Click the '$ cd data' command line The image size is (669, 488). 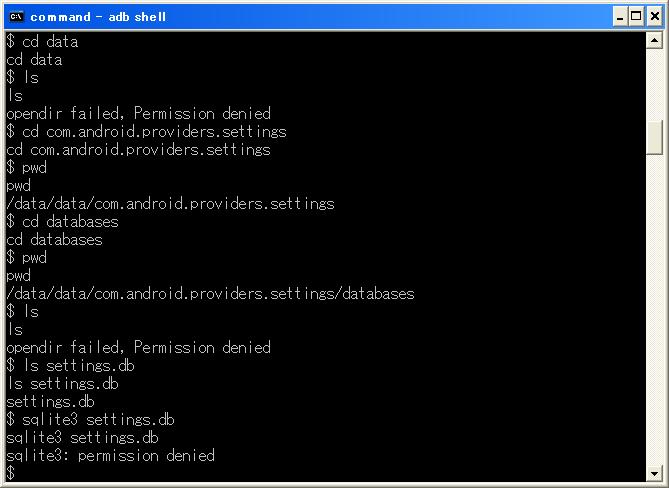(42, 41)
